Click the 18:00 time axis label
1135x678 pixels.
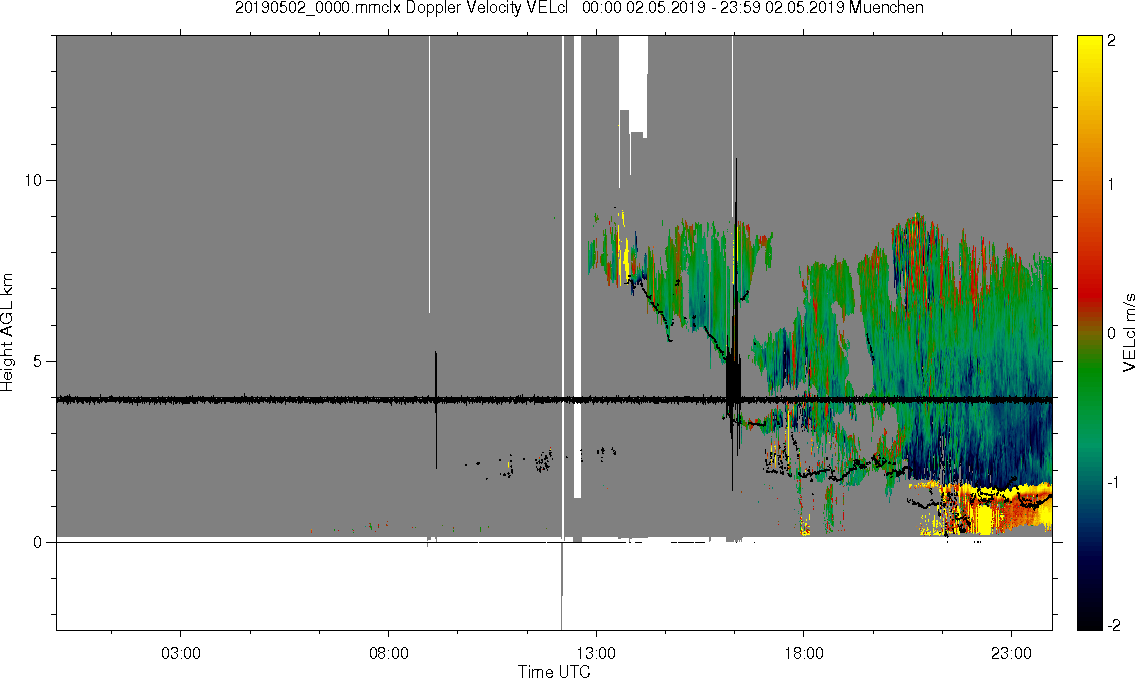(x=804, y=653)
